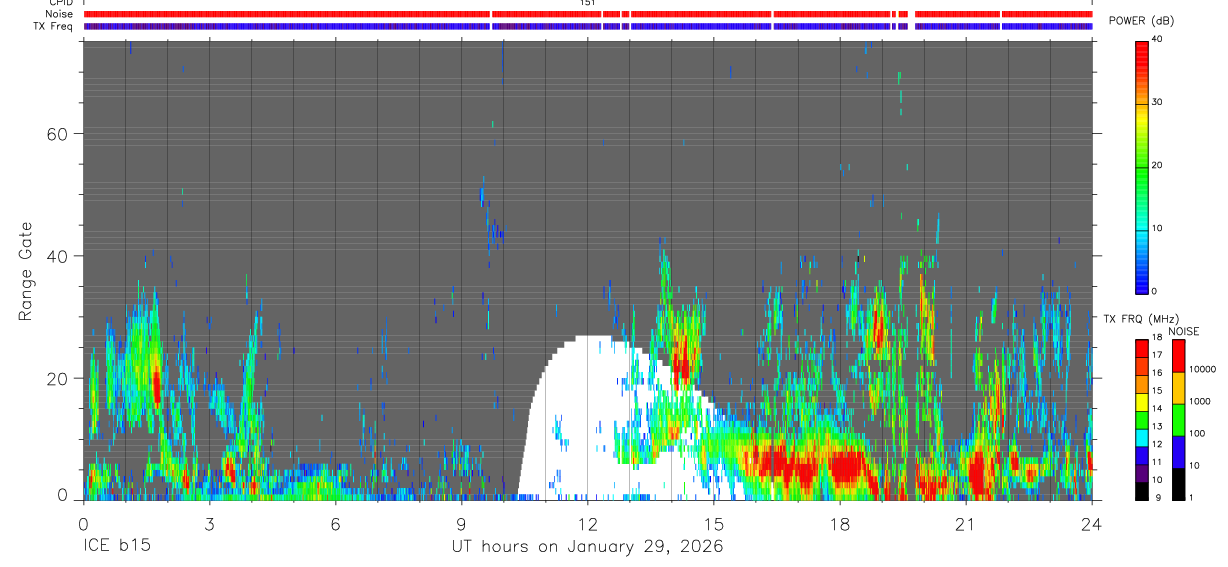
Task: Pick the purple swatch in TX FRQ legend
Action: coord(1141,473)
